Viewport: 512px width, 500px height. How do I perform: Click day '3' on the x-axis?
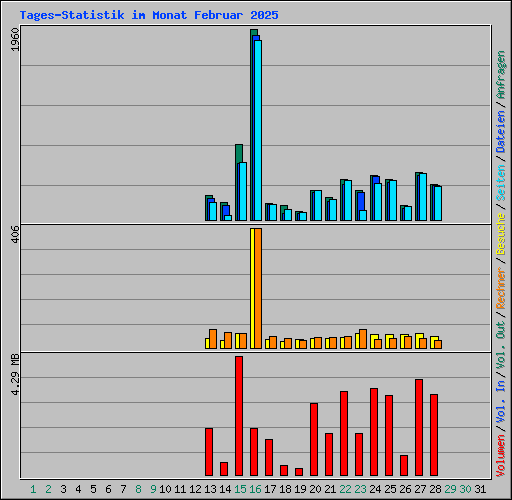(63, 489)
